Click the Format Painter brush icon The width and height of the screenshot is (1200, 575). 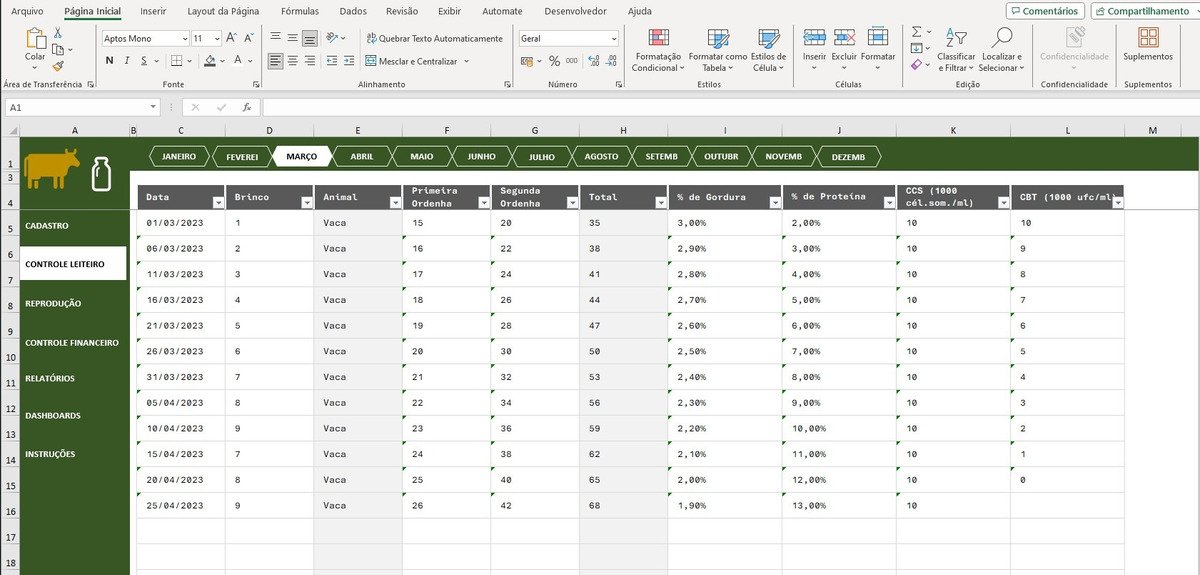[58, 65]
